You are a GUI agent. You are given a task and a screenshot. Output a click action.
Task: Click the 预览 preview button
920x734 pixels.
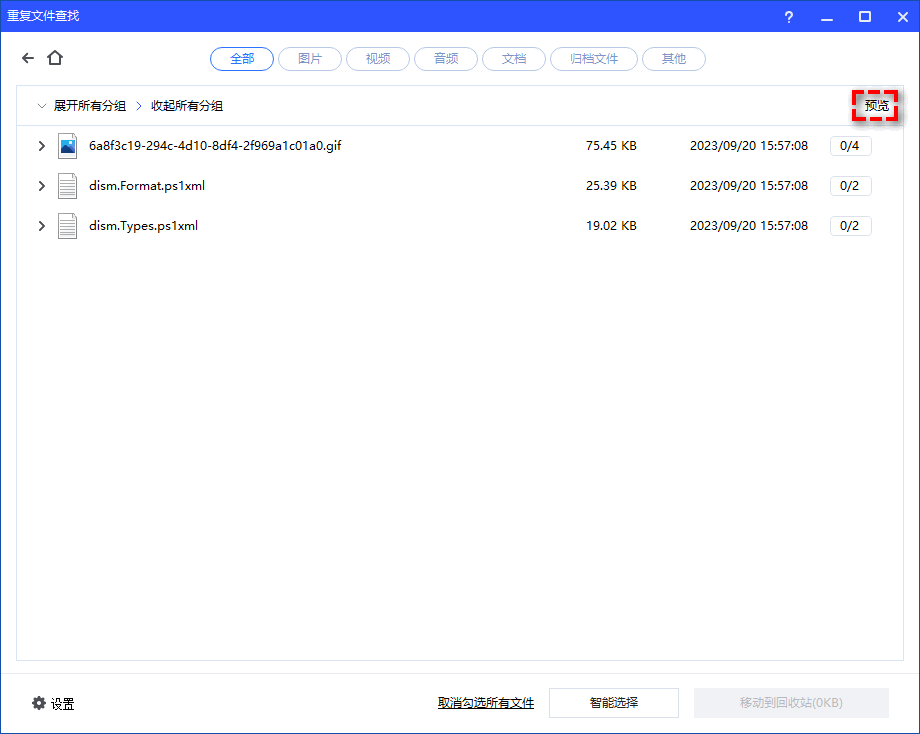click(876, 106)
